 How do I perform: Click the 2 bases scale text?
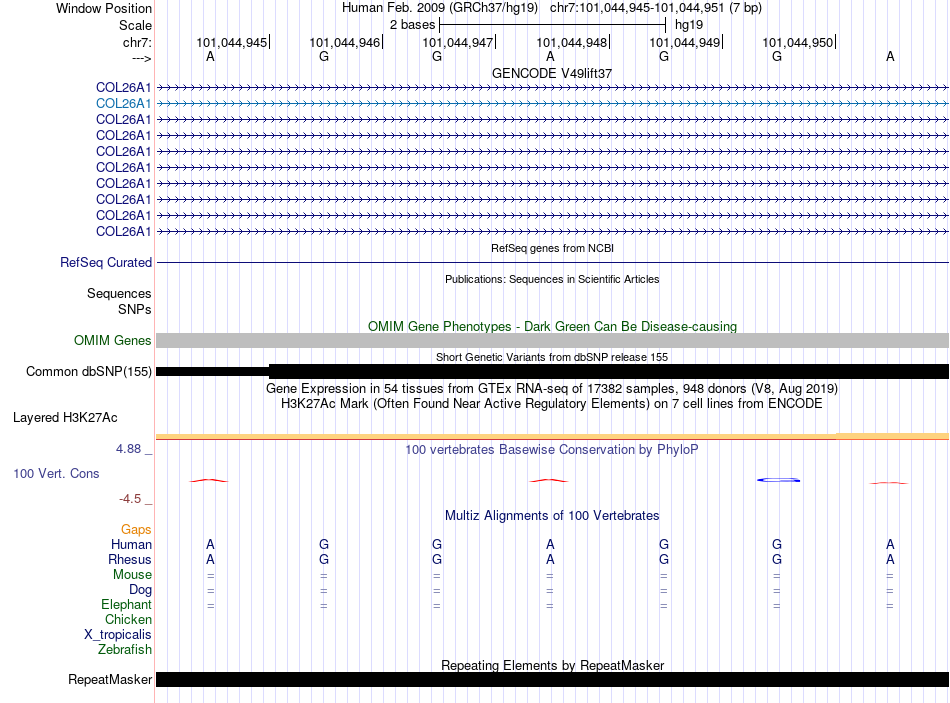click(x=412, y=25)
